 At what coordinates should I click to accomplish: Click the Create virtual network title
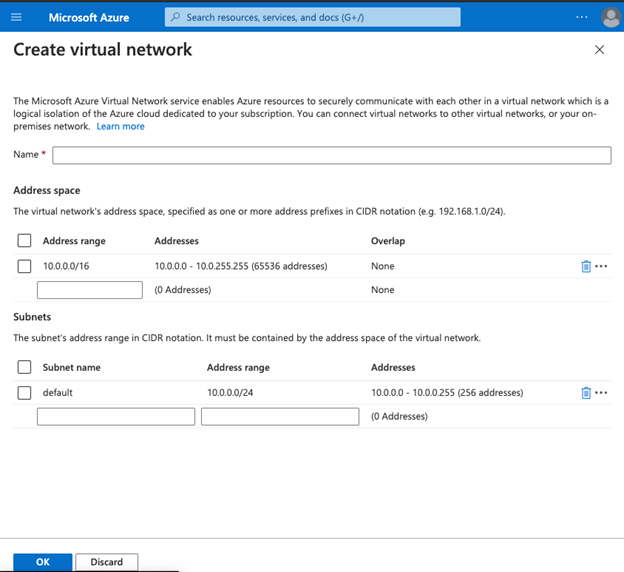click(103, 50)
